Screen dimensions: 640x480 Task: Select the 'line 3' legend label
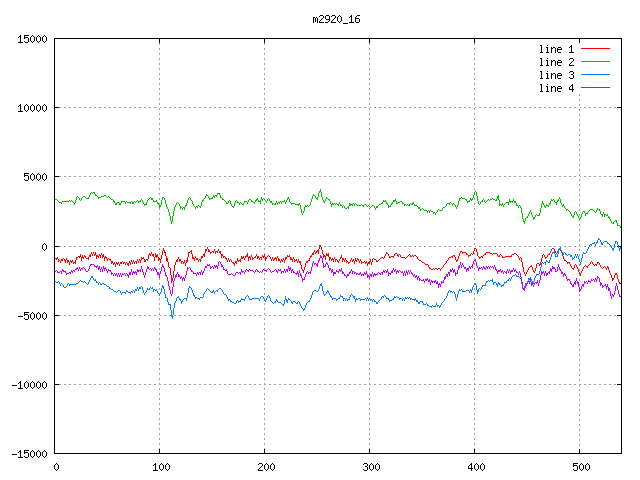tap(557, 75)
